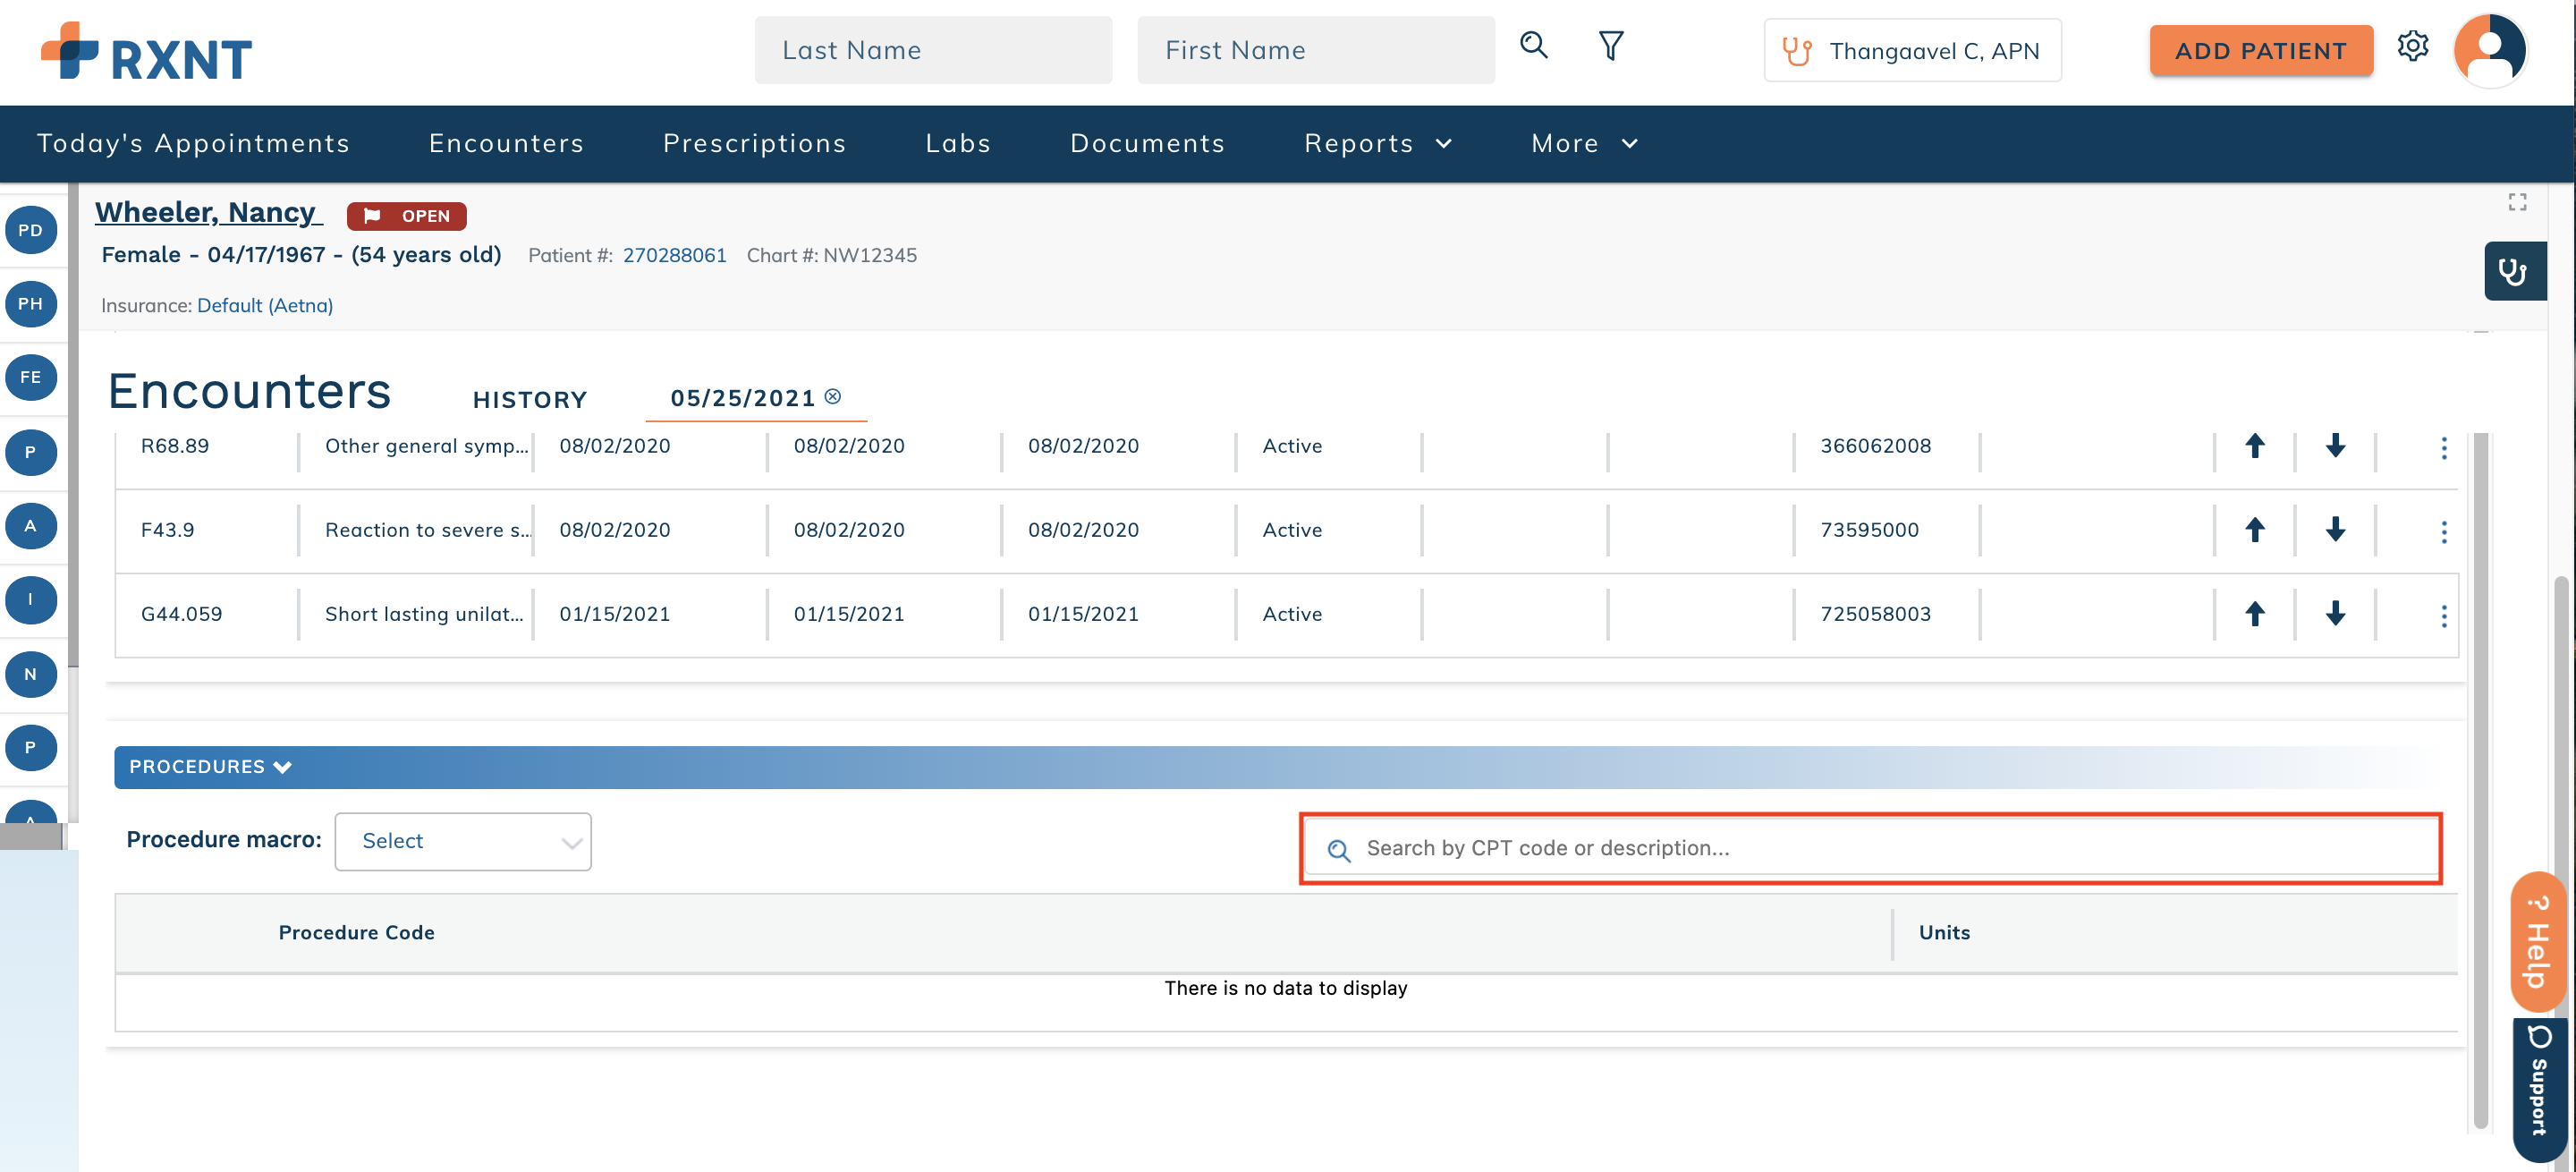
Task: Move R68.89 diagnosis up
Action: pyautogui.click(x=2254, y=446)
